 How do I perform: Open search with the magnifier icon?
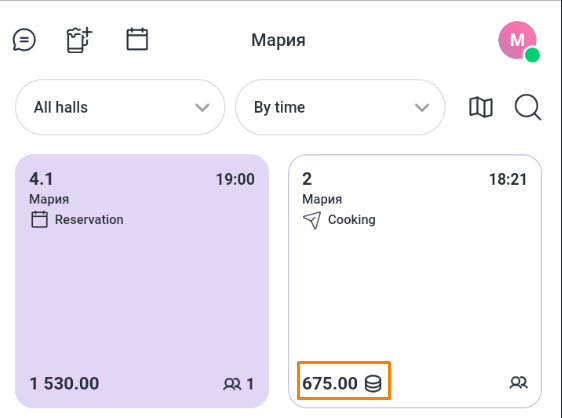tap(528, 107)
